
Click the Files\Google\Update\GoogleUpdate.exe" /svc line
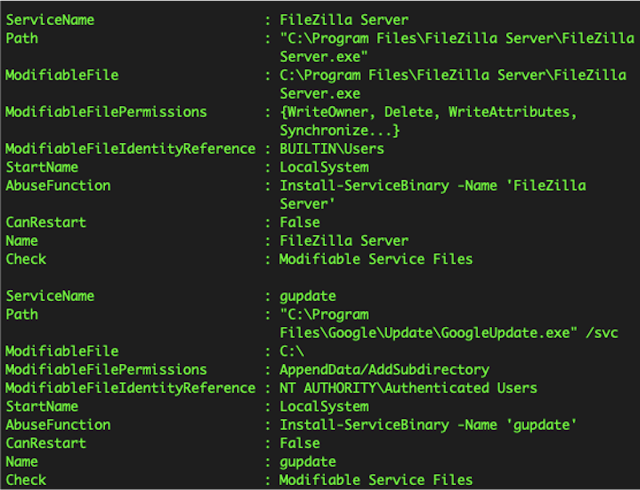(449, 333)
